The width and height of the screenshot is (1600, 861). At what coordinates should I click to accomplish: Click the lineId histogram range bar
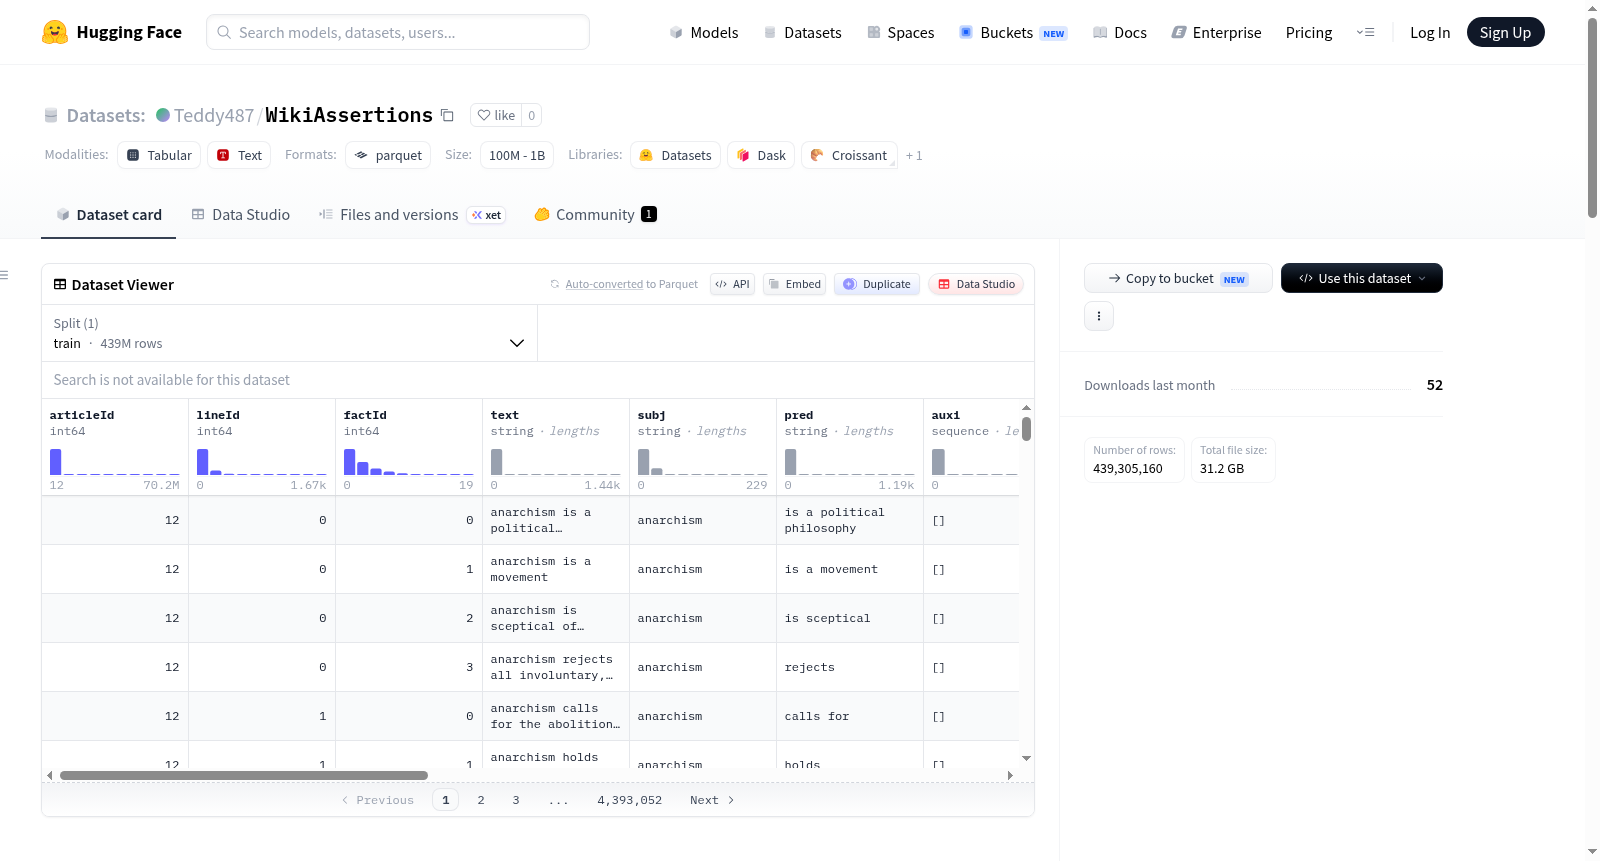262,462
